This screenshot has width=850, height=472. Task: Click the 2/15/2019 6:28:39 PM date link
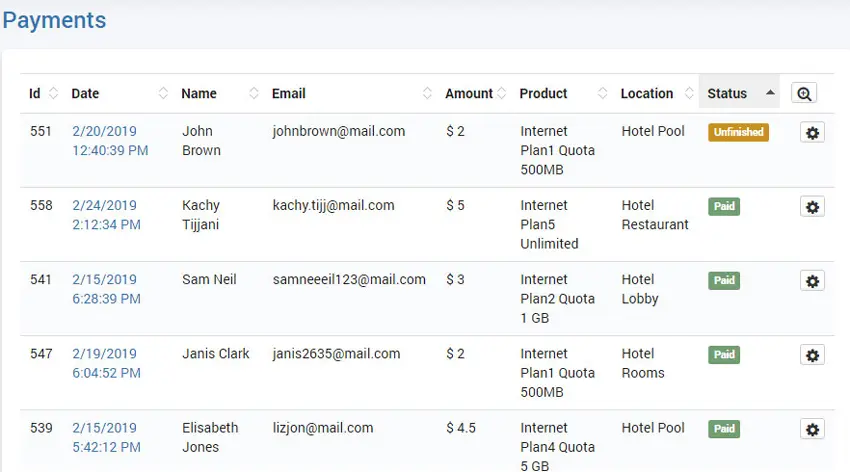click(106, 289)
